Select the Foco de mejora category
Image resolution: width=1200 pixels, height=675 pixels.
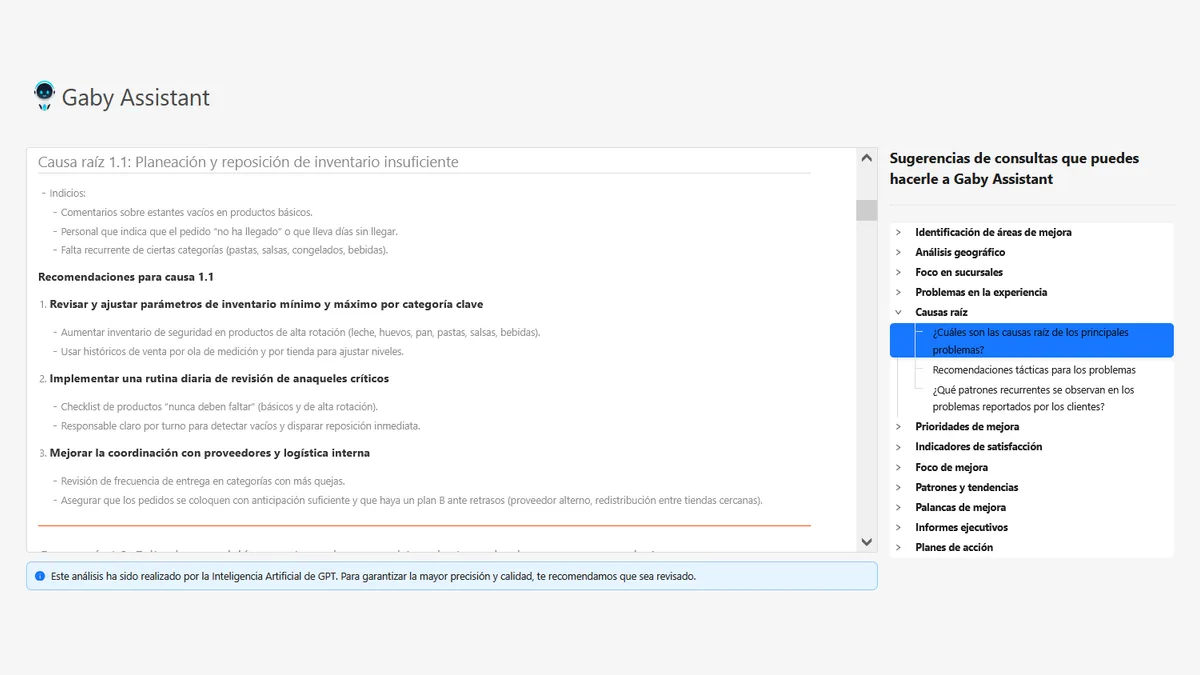click(951, 467)
